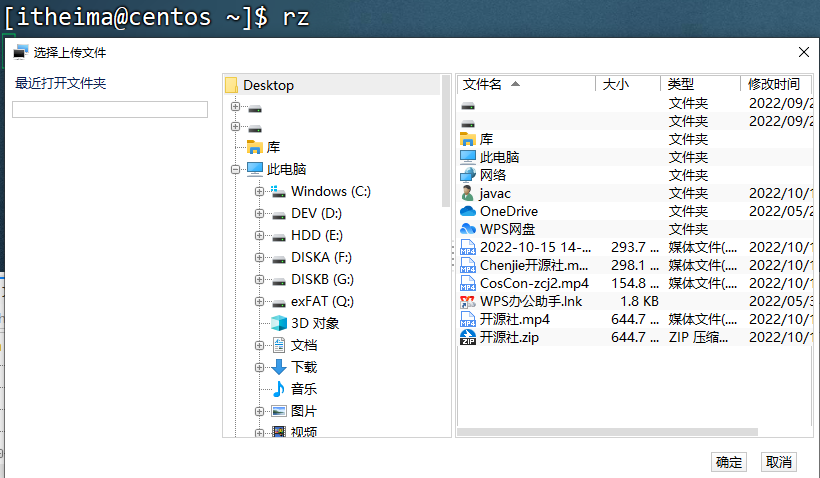Confirm the upload with the 确定 button

[728, 462]
